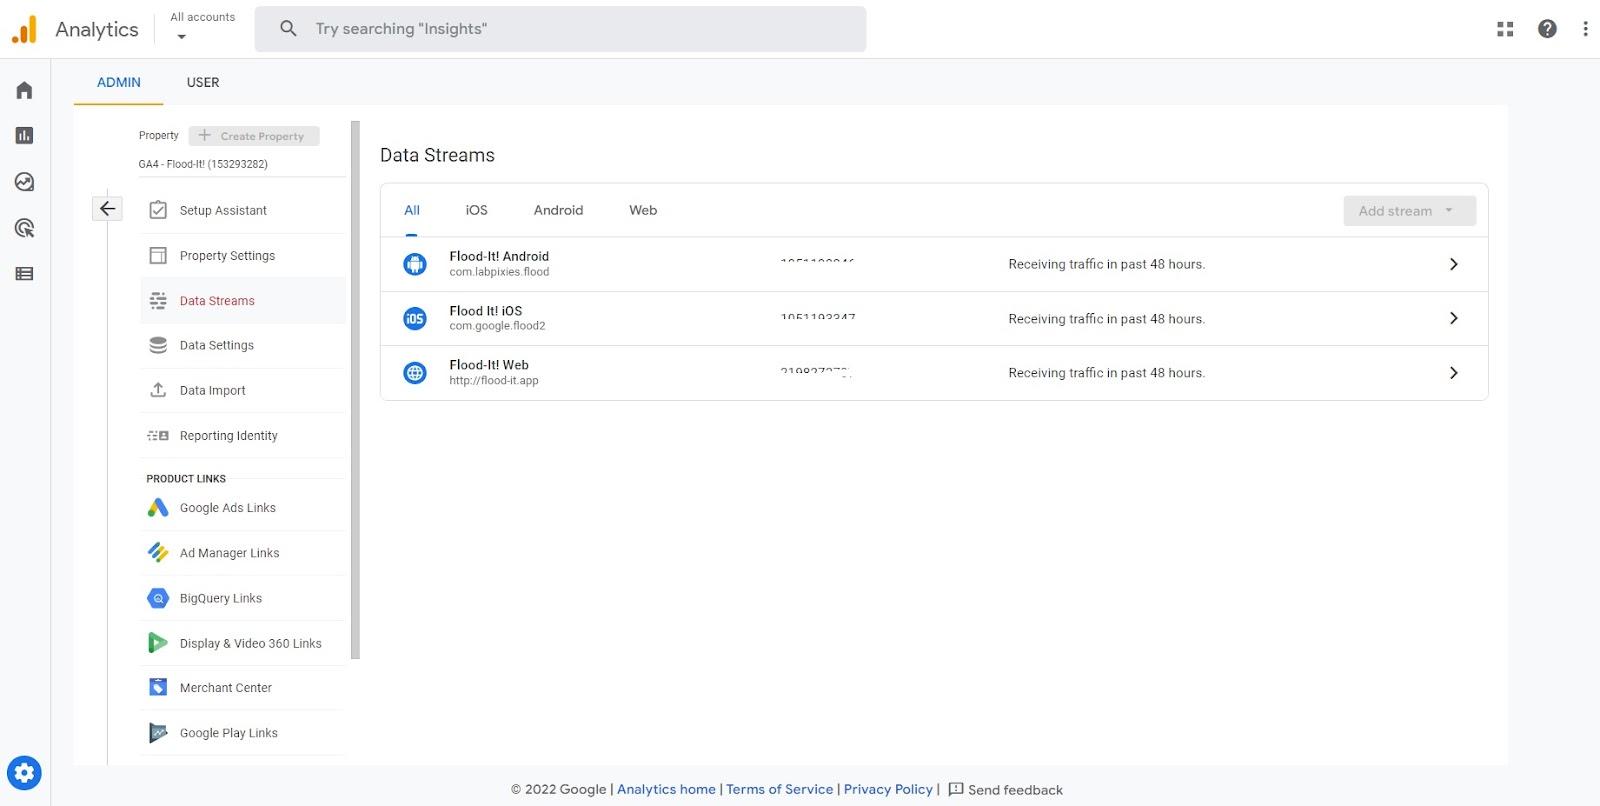Click the Data Settings database icon

[158, 345]
